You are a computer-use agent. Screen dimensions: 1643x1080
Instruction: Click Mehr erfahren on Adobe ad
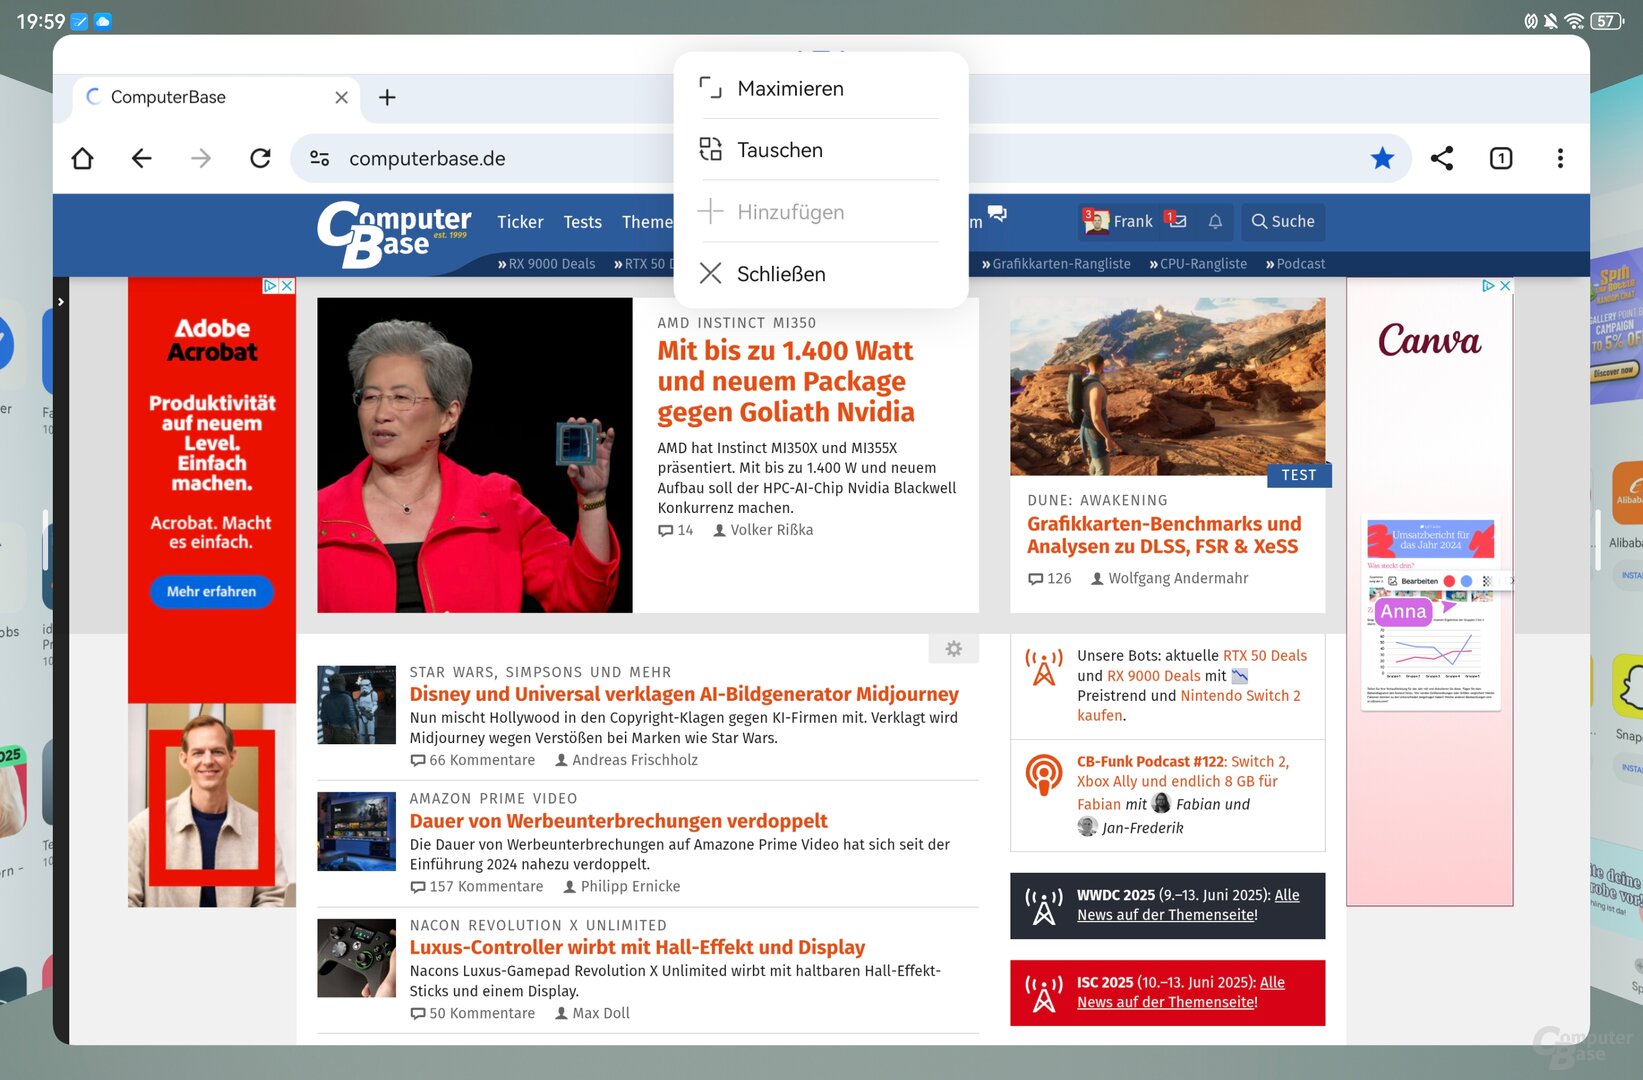coord(212,592)
